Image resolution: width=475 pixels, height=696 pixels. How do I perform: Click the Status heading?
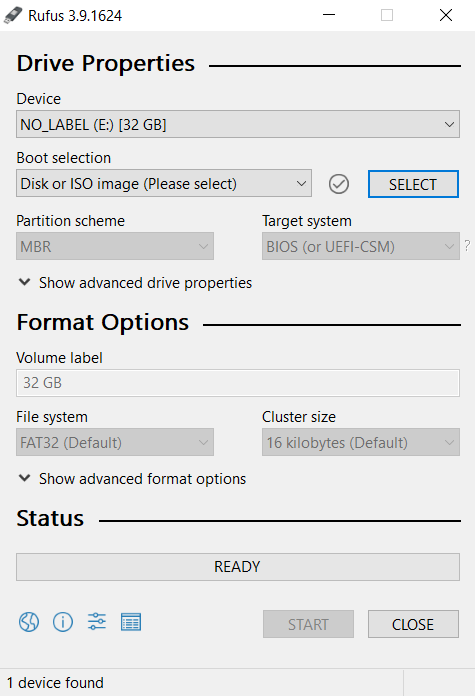[50, 518]
